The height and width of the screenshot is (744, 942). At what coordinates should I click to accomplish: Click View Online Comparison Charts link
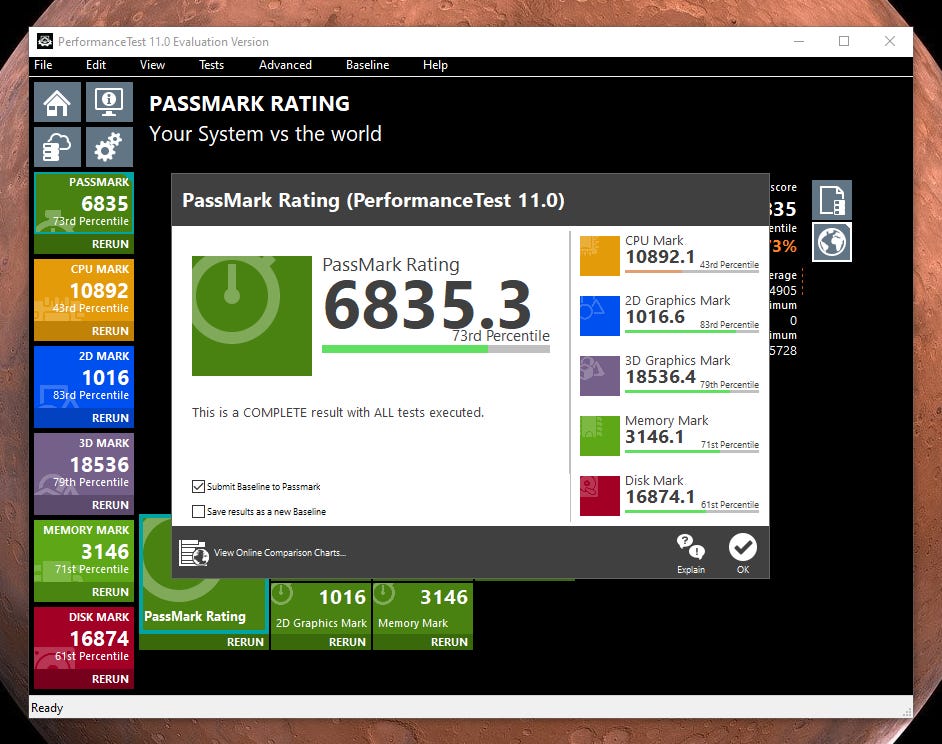click(279, 552)
